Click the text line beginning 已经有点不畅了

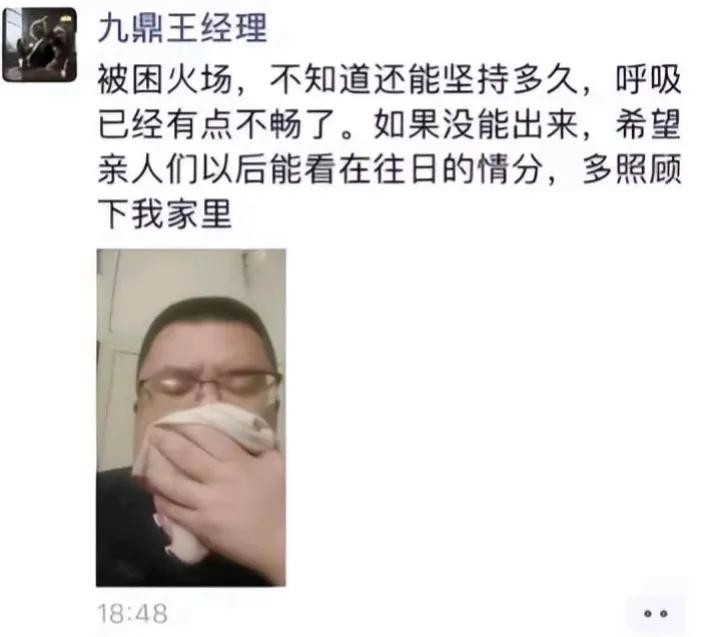(390, 124)
